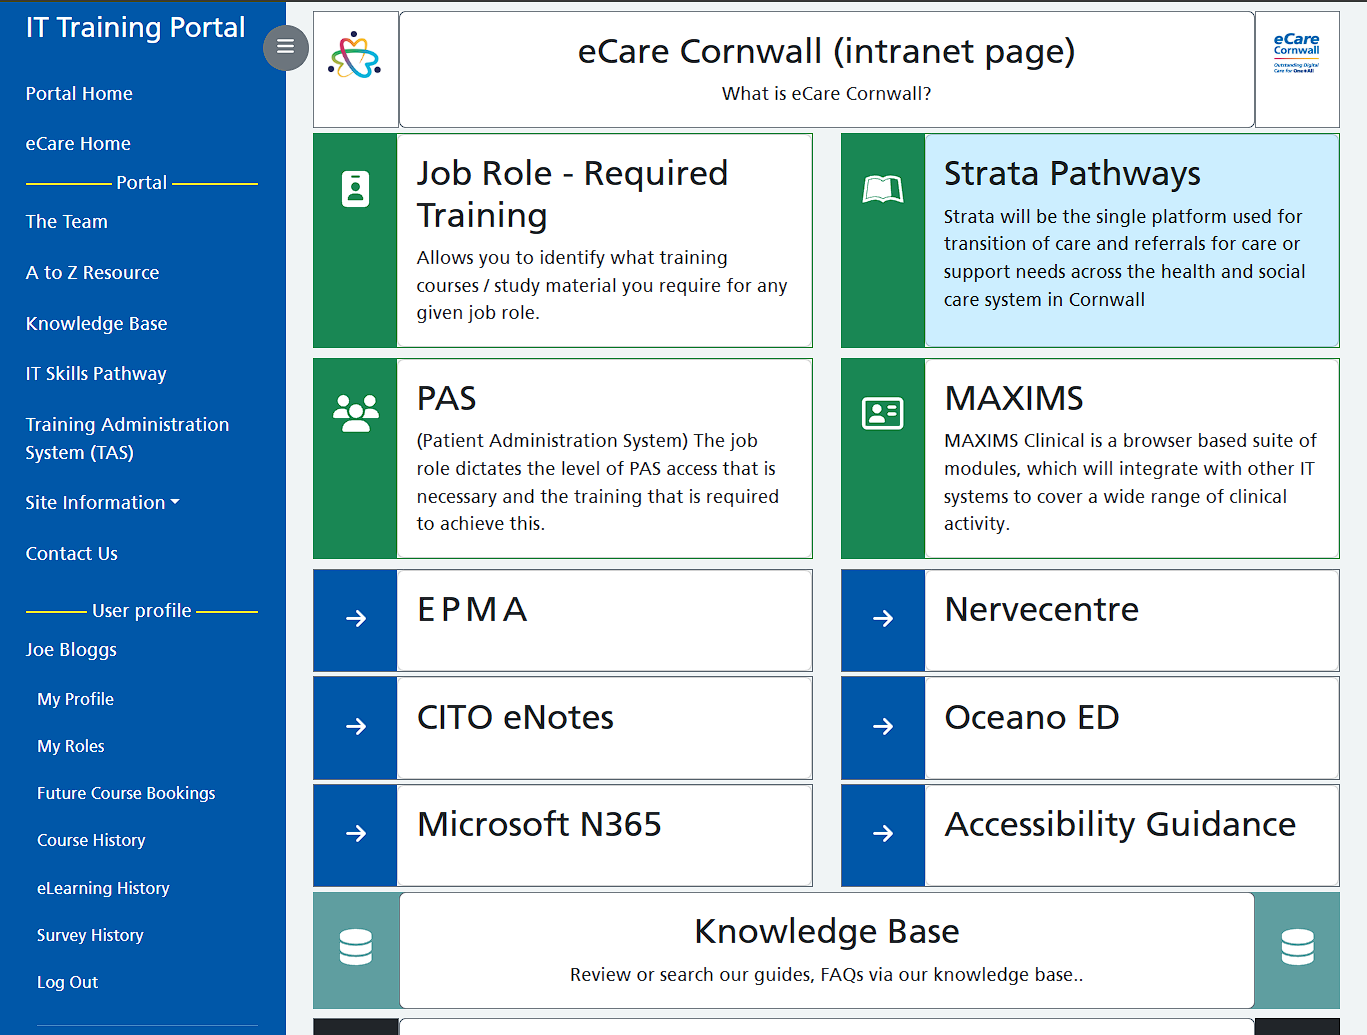The width and height of the screenshot is (1367, 1035).
Task: Open the PAS card title
Action: pos(446,399)
